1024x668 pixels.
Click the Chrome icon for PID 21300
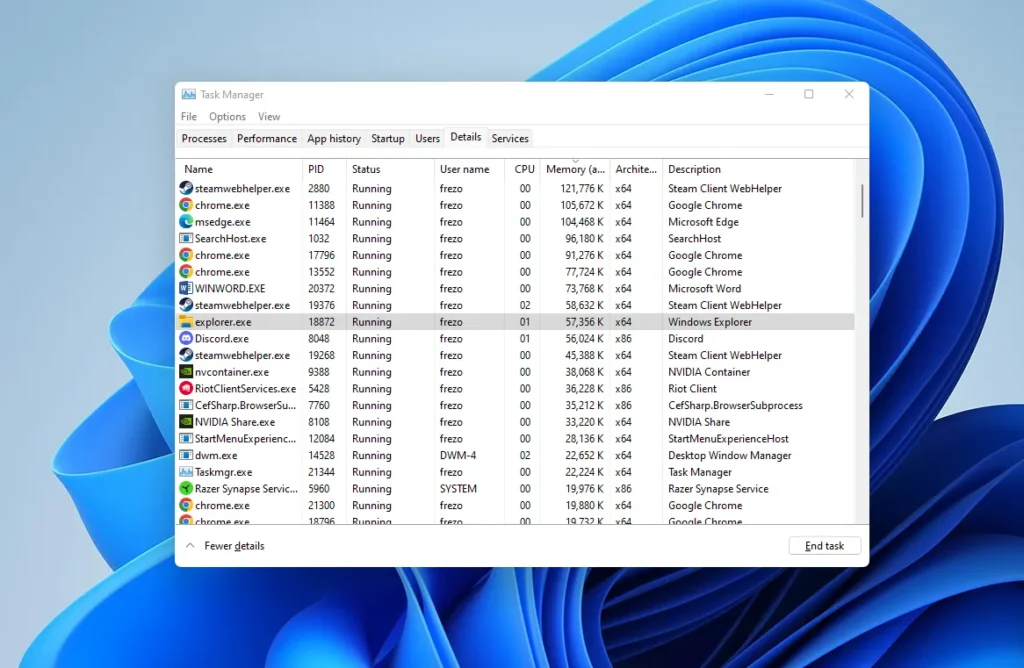[186, 505]
